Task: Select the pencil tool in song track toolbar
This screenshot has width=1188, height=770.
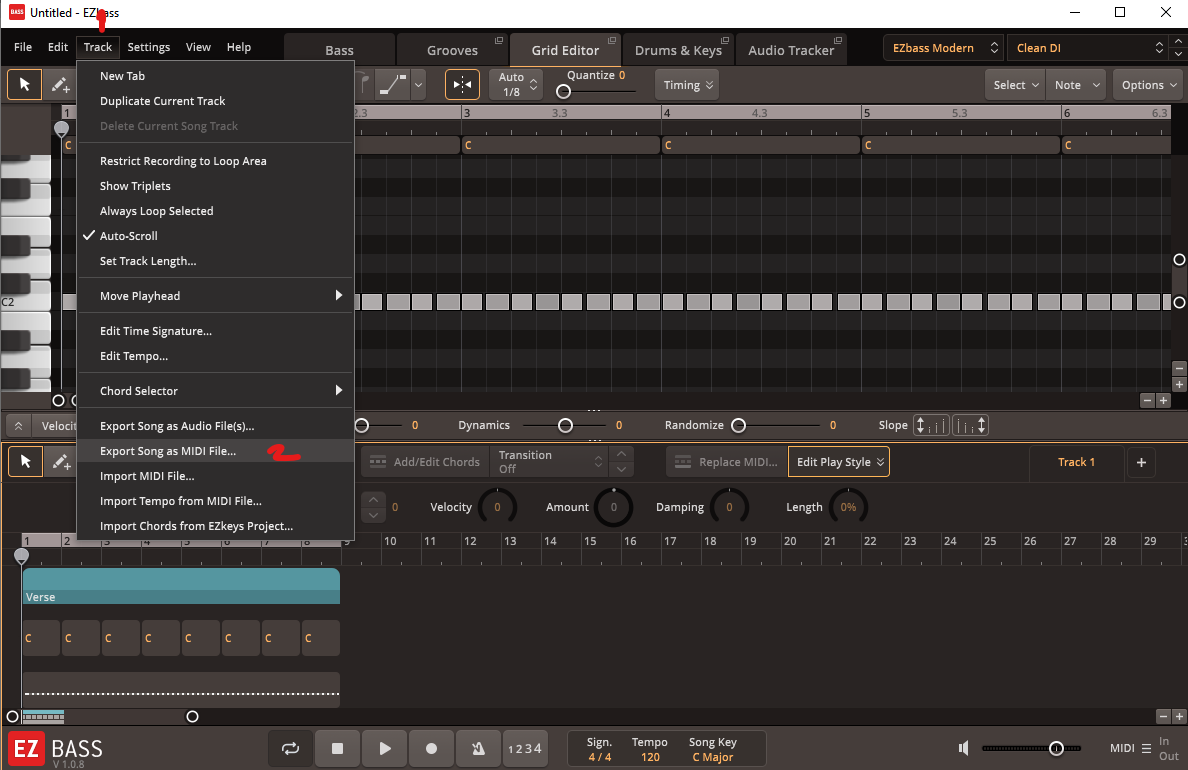Action: [60, 462]
